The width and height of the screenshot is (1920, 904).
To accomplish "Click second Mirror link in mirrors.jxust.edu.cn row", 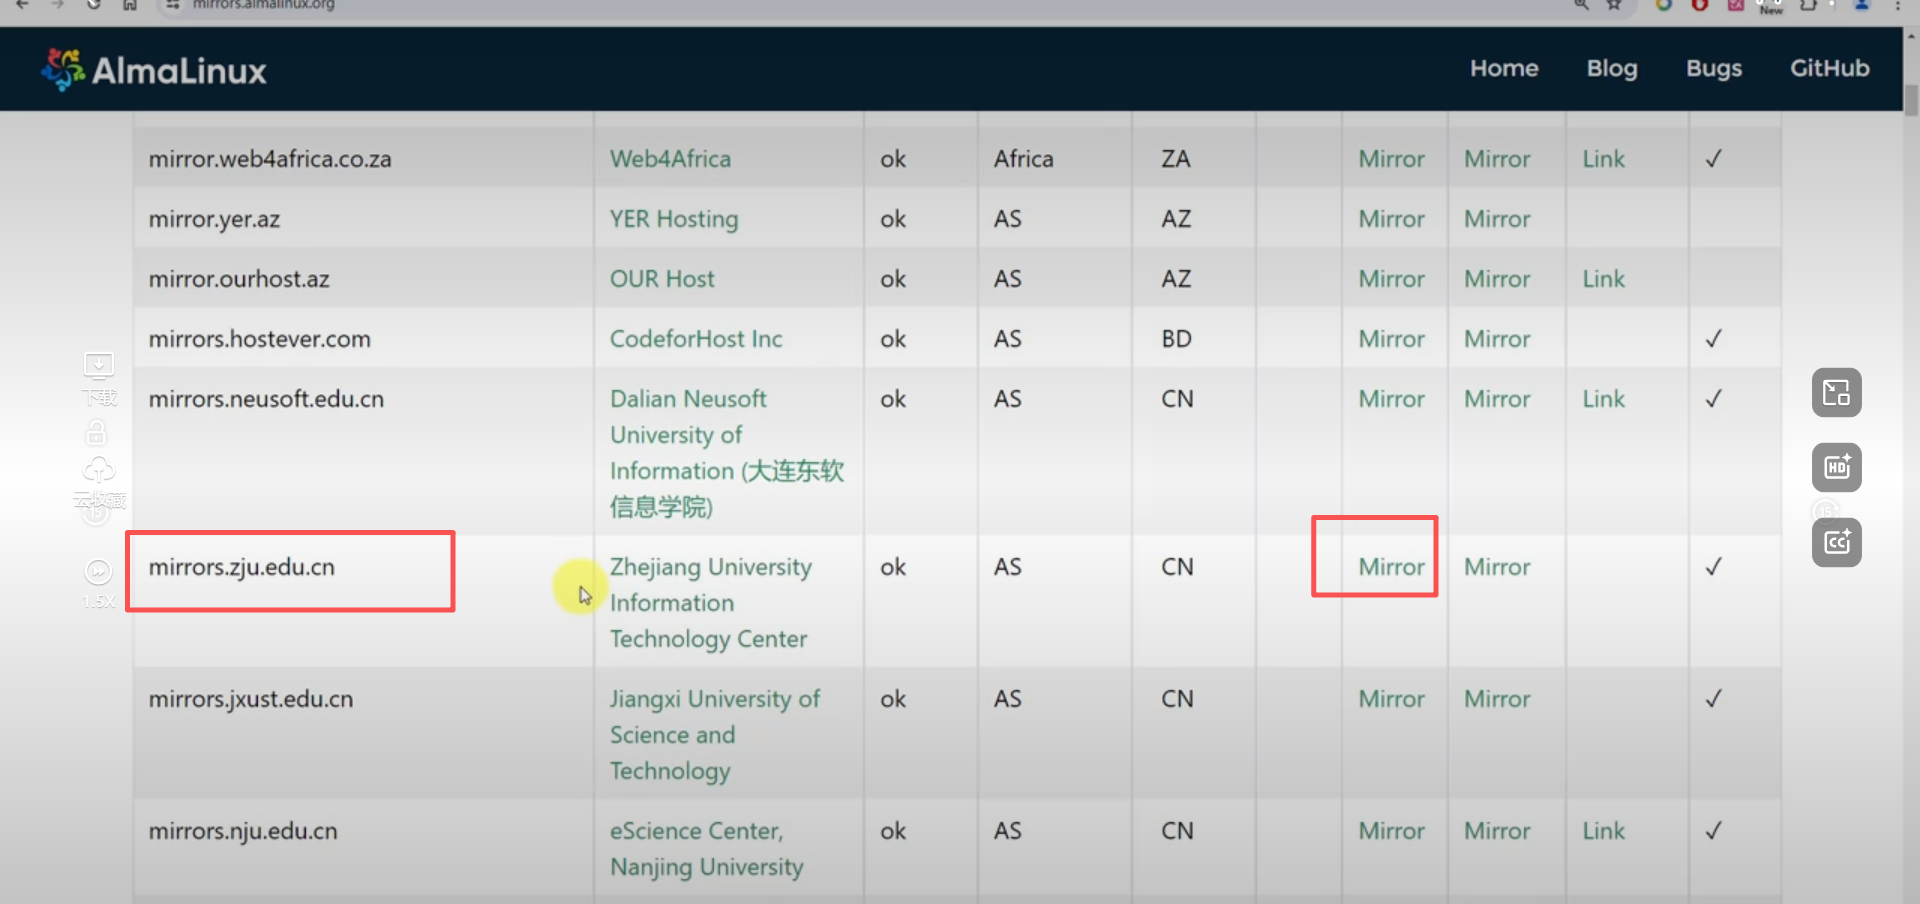I will tap(1497, 699).
